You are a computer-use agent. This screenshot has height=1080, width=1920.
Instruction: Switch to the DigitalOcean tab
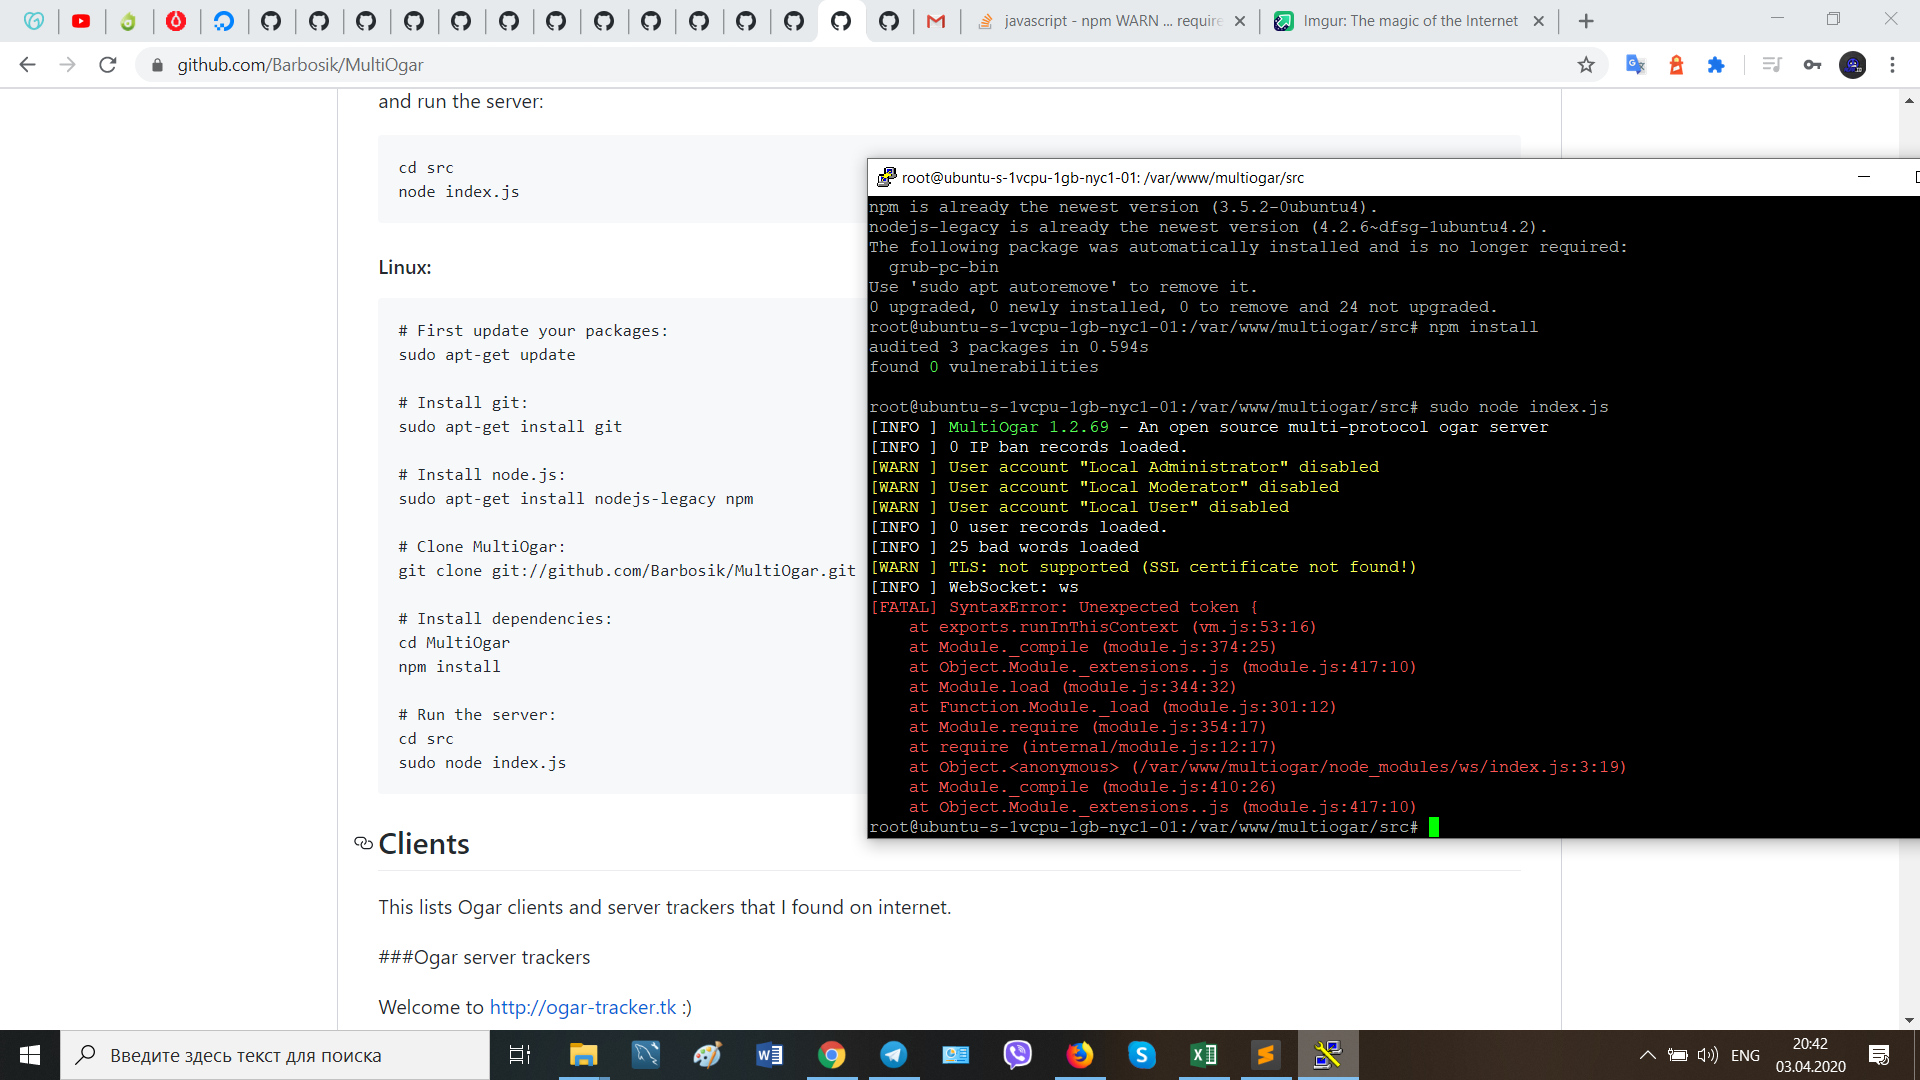pos(223,21)
